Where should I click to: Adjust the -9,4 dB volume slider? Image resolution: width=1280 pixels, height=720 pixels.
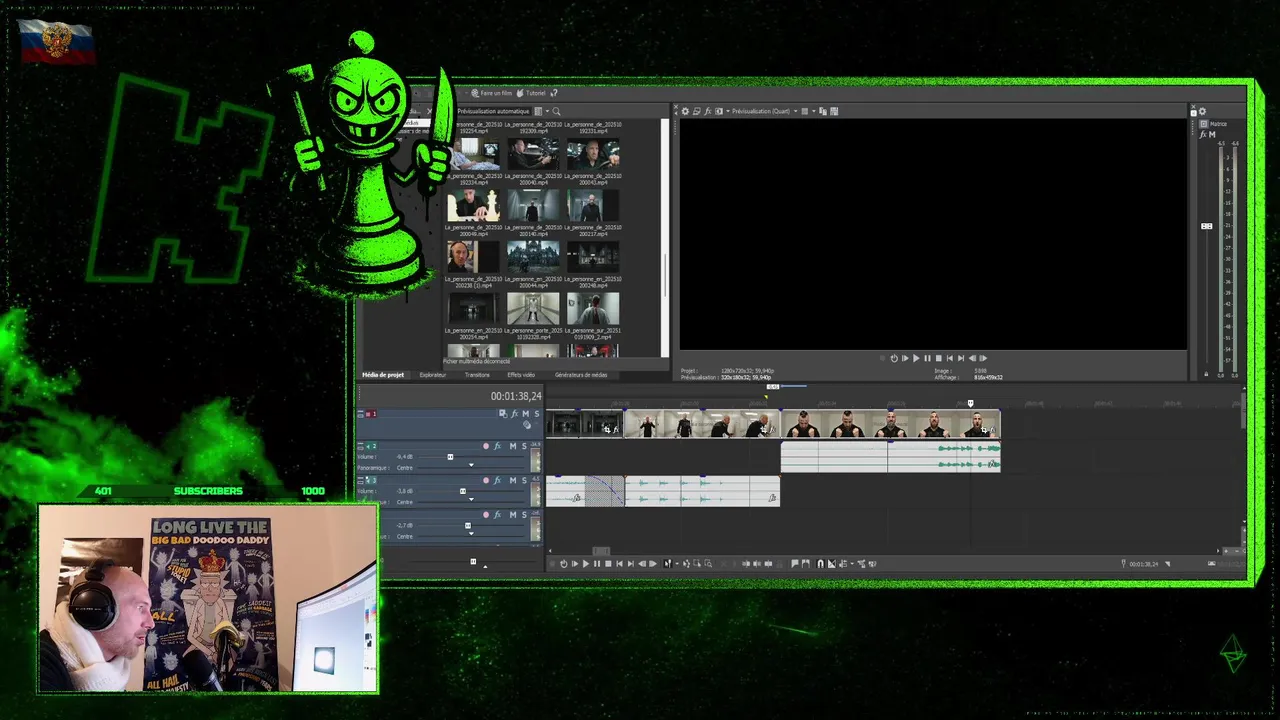click(450, 457)
